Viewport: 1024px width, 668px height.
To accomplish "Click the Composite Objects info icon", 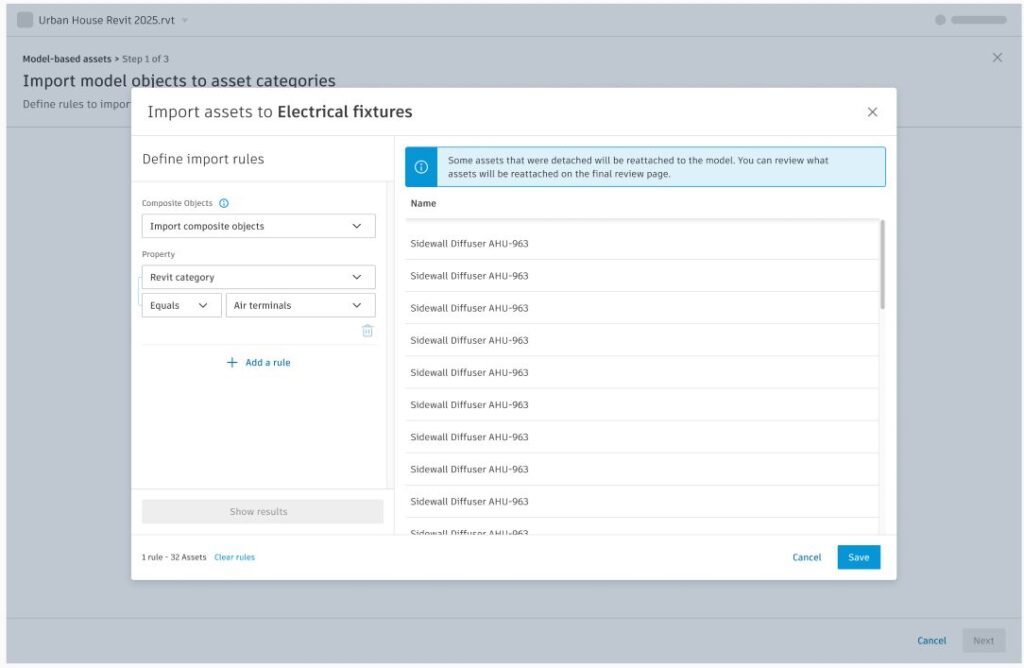I will [223, 203].
